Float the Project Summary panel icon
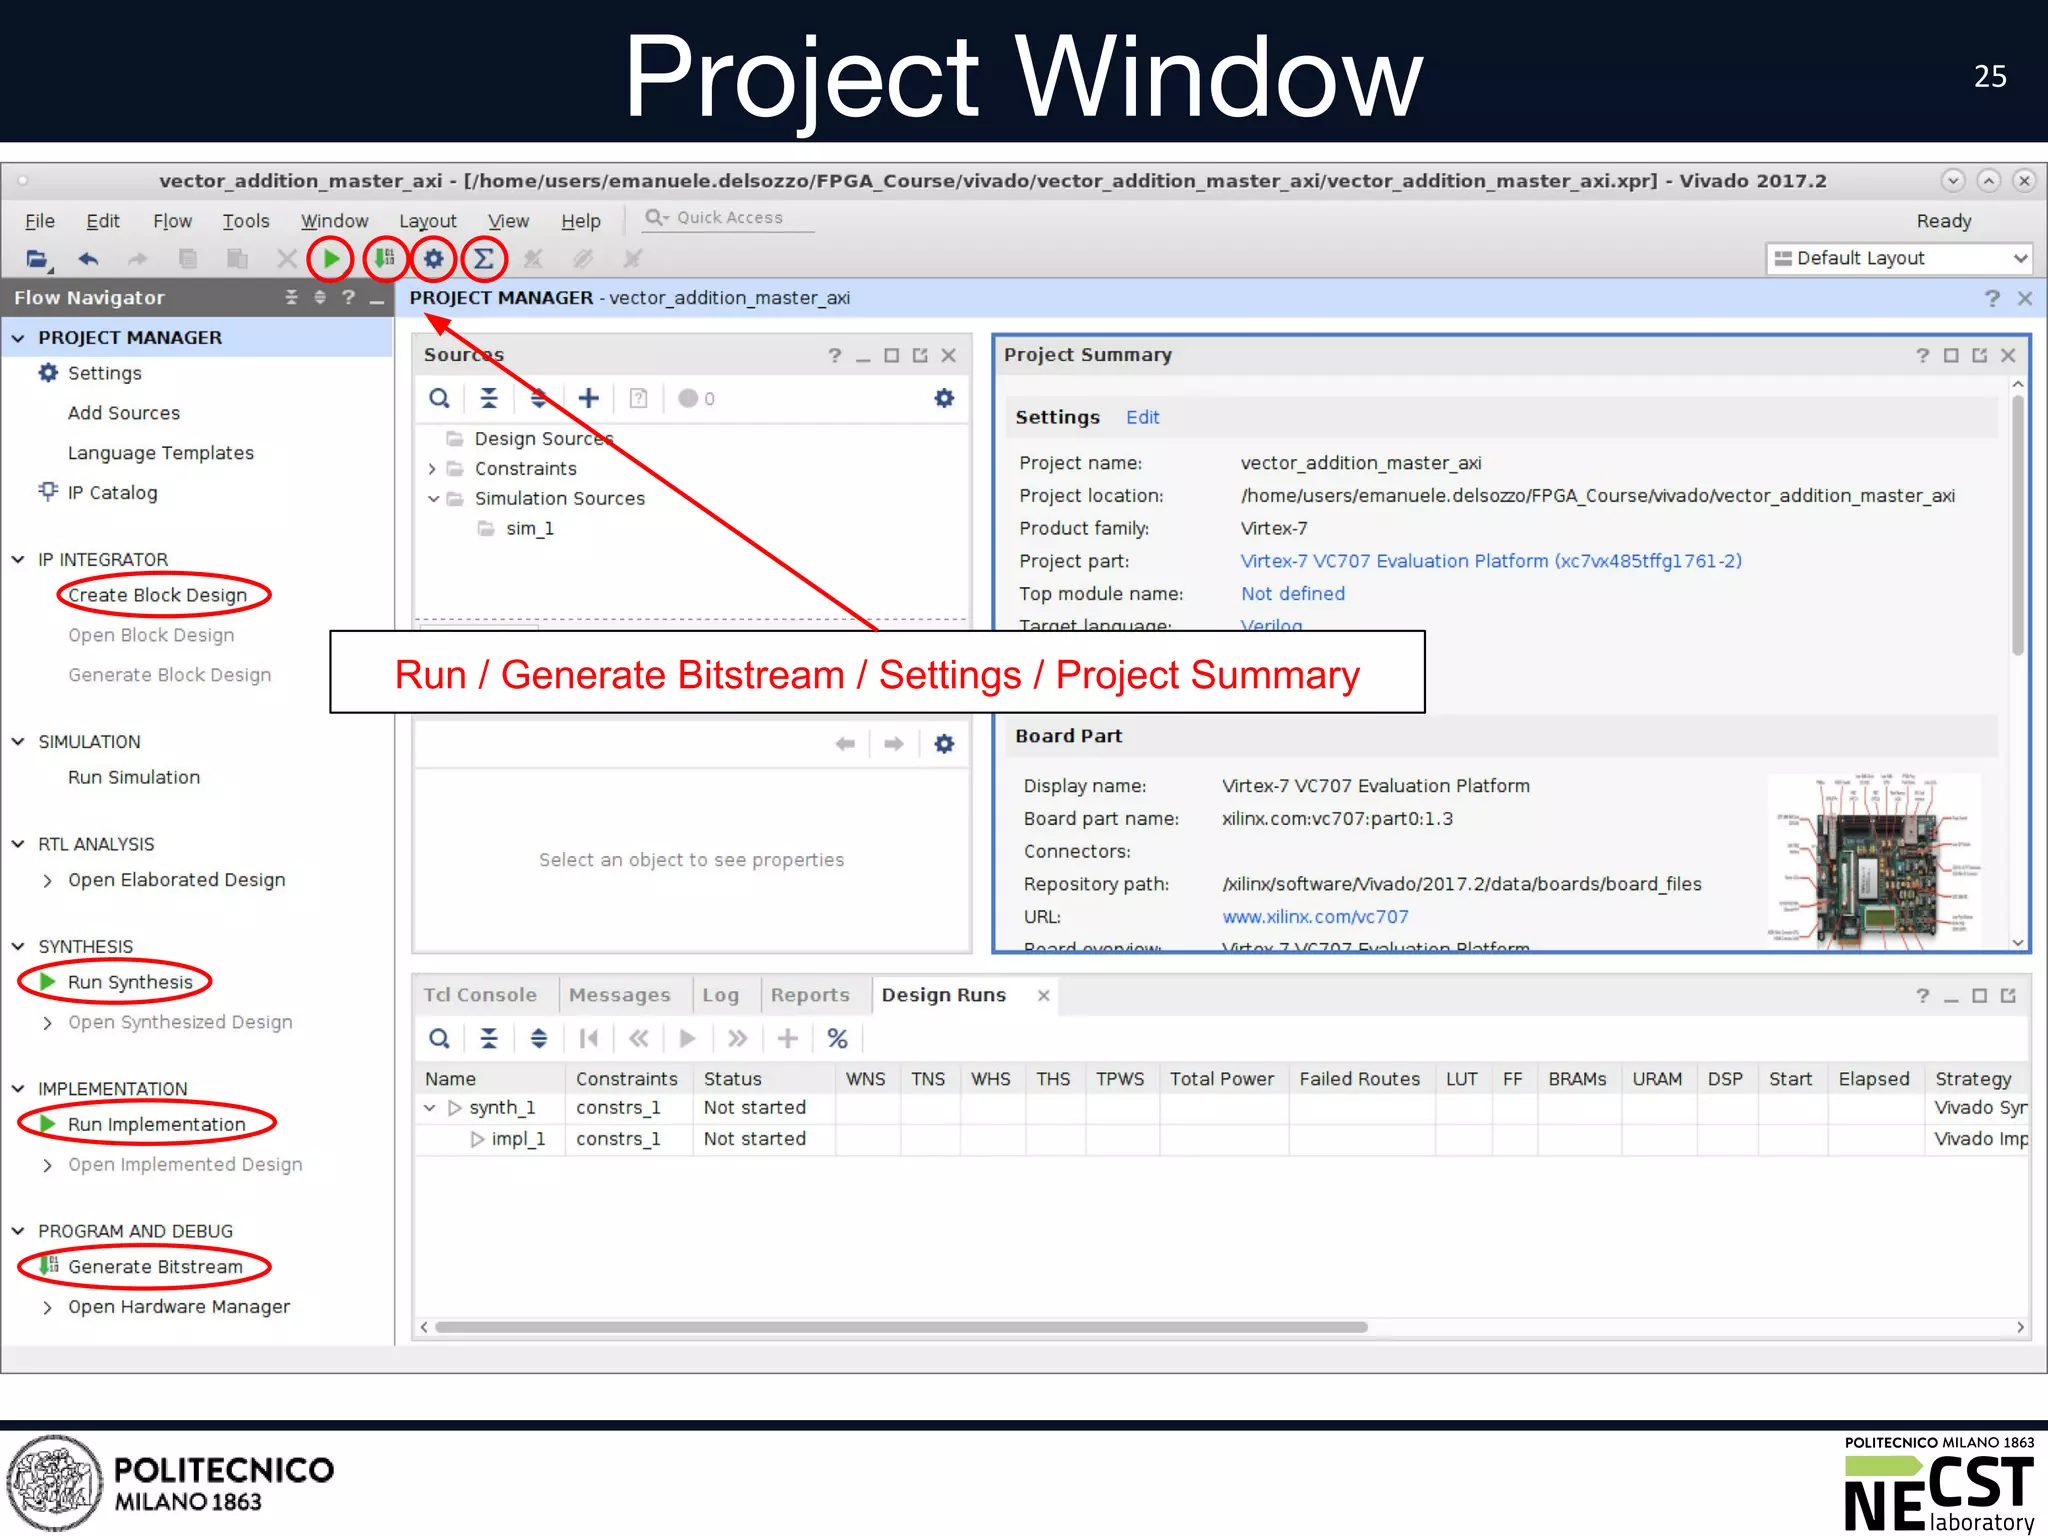 tap(1979, 355)
